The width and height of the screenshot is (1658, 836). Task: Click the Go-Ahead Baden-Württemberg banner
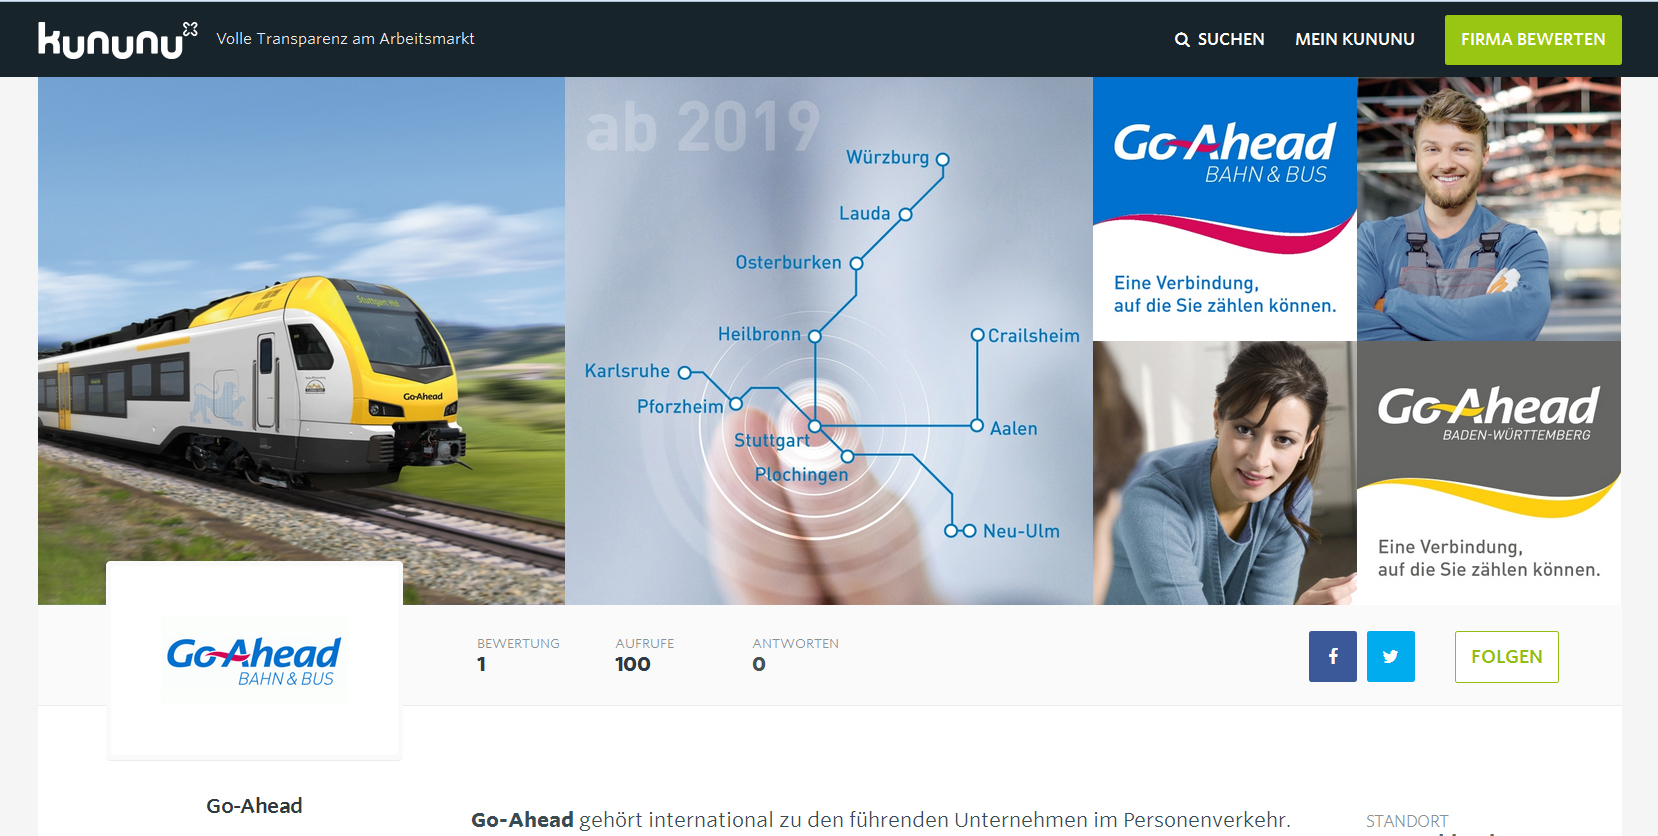click(1489, 473)
